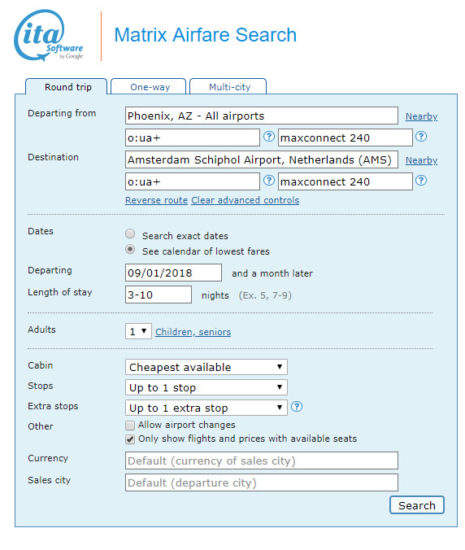The height and width of the screenshot is (550, 465).
Task: Click the ITA Software logo
Action: pyautogui.click(x=49, y=36)
